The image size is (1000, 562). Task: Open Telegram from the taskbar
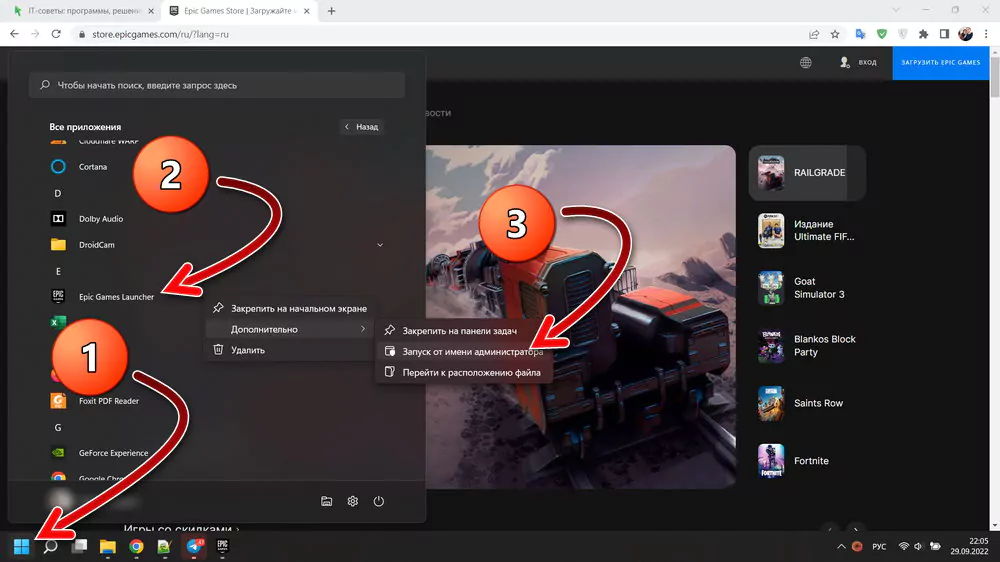(194, 546)
